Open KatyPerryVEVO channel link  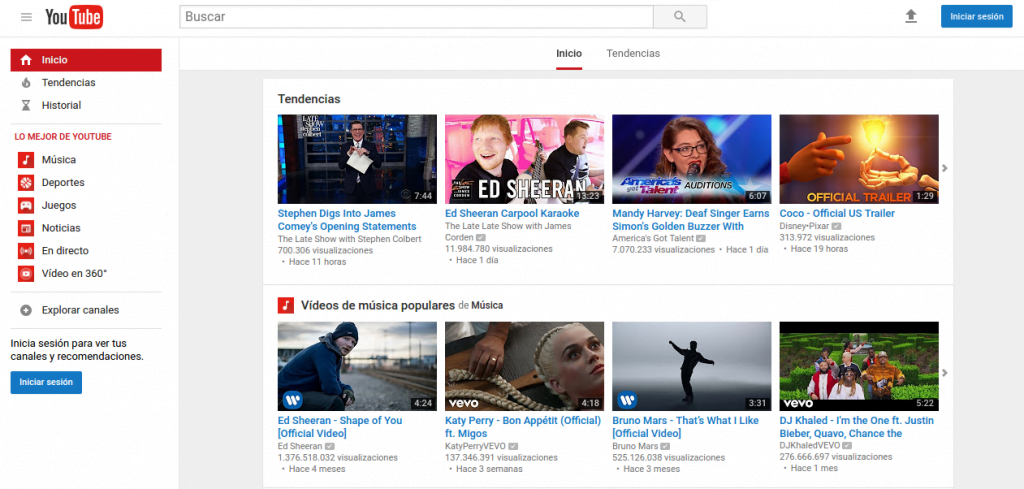pyautogui.click(x=476, y=446)
